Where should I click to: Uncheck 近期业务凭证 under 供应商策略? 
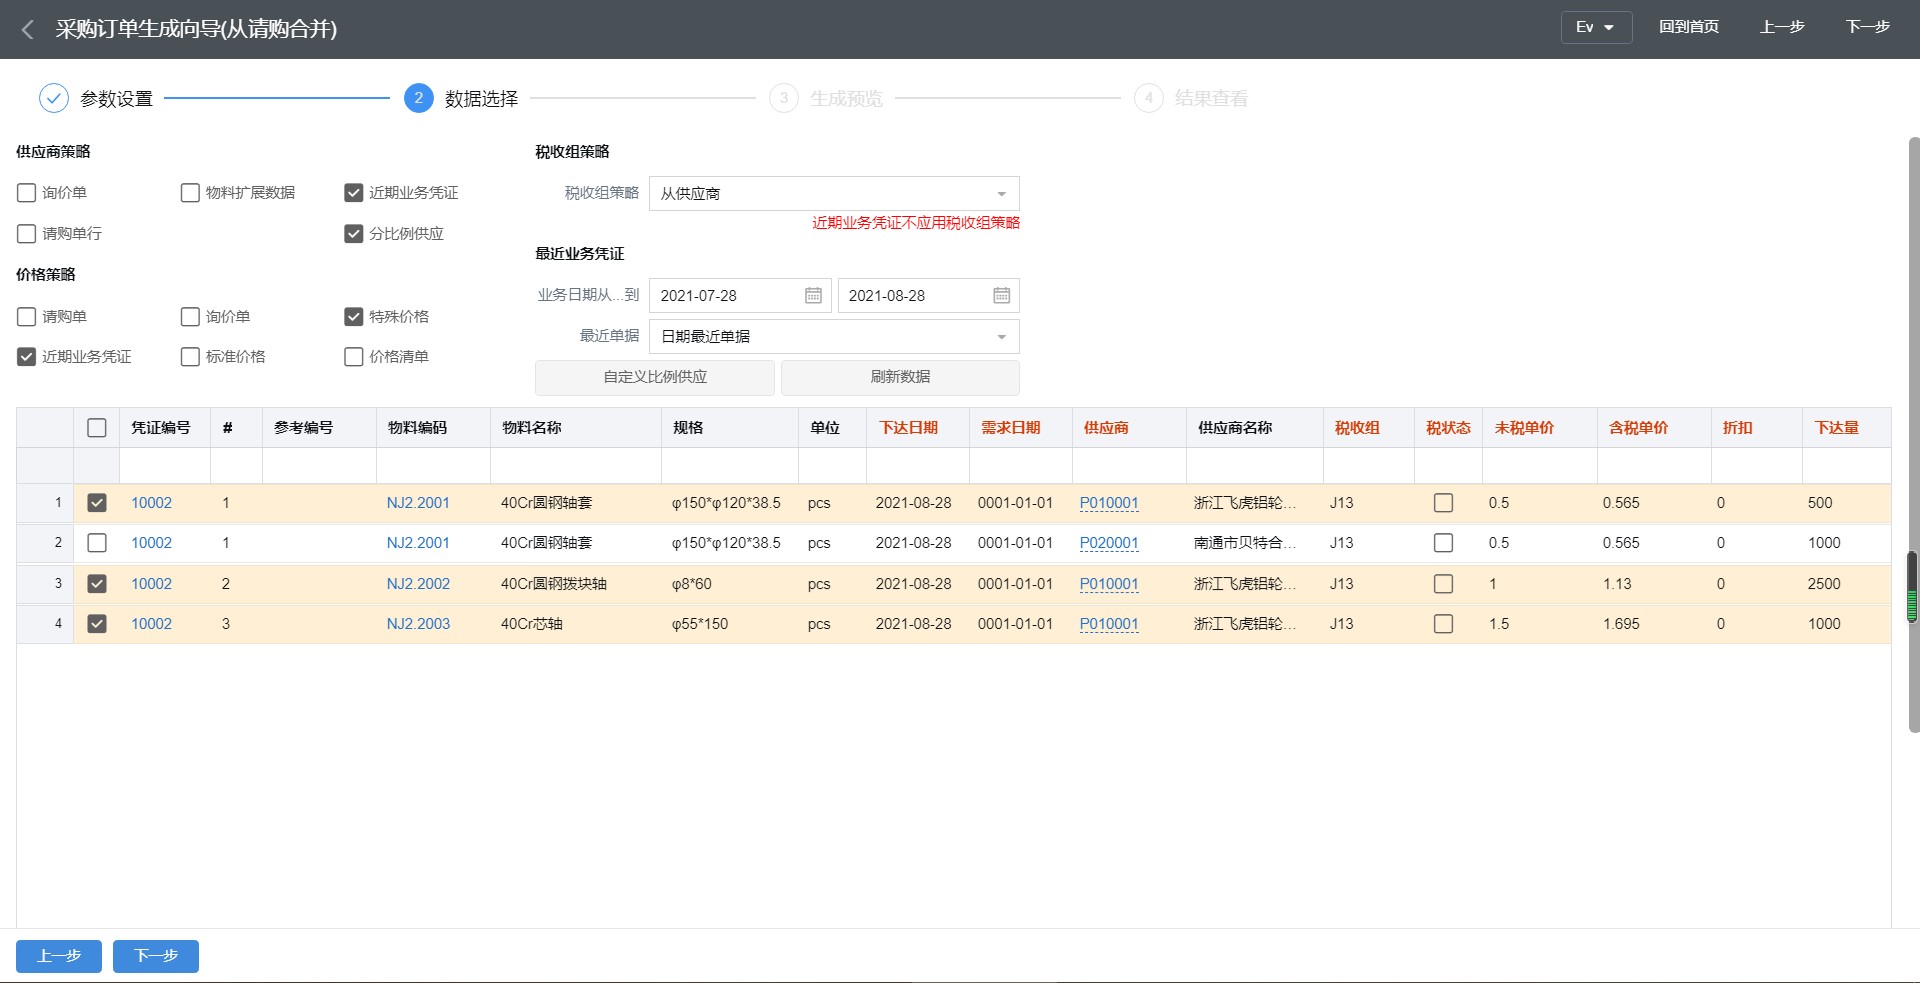coord(354,193)
